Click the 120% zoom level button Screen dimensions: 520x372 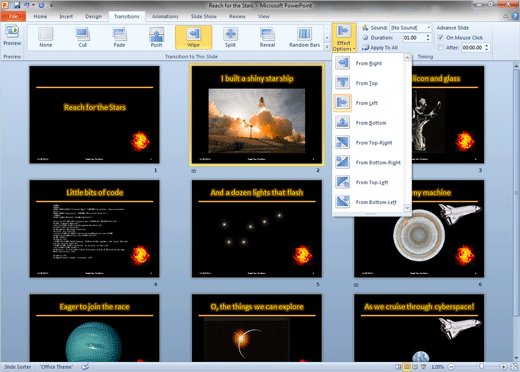(437, 367)
